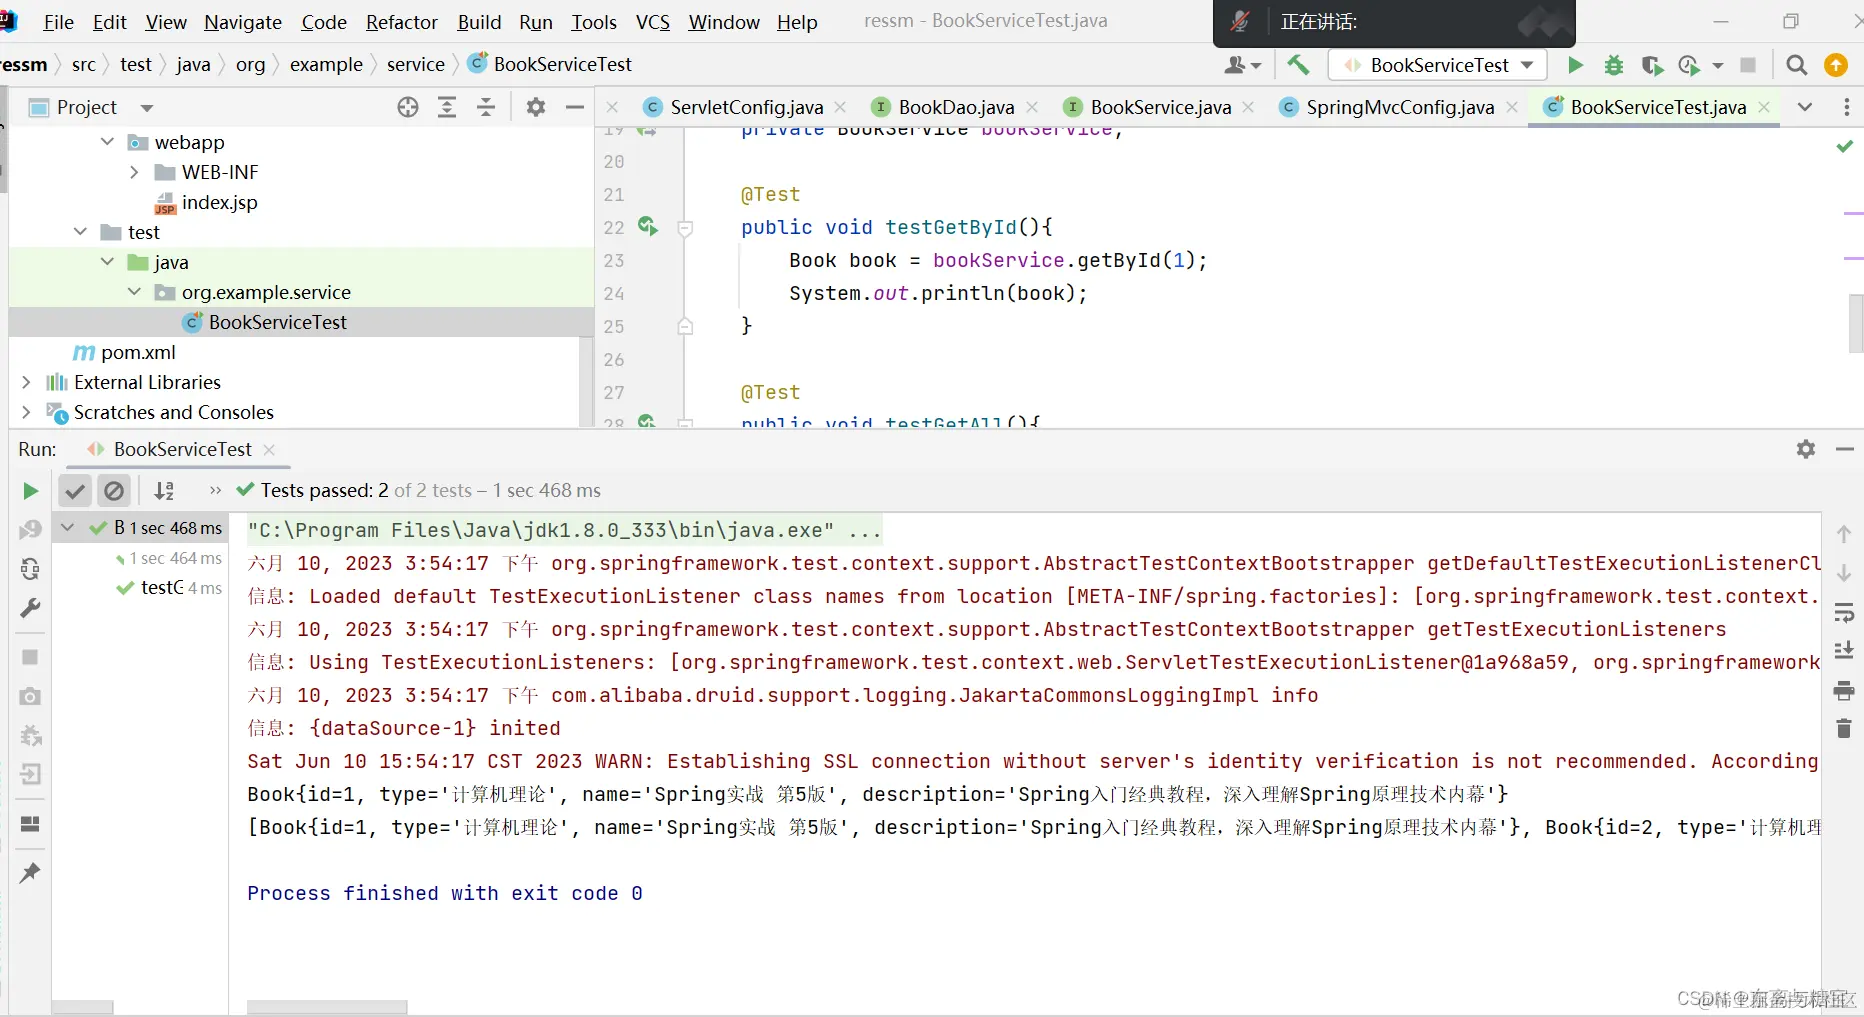Open Search Everywhere magnifier
Image resolution: width=1864 pixels, height=1017 pixels.
(1796, 65)
